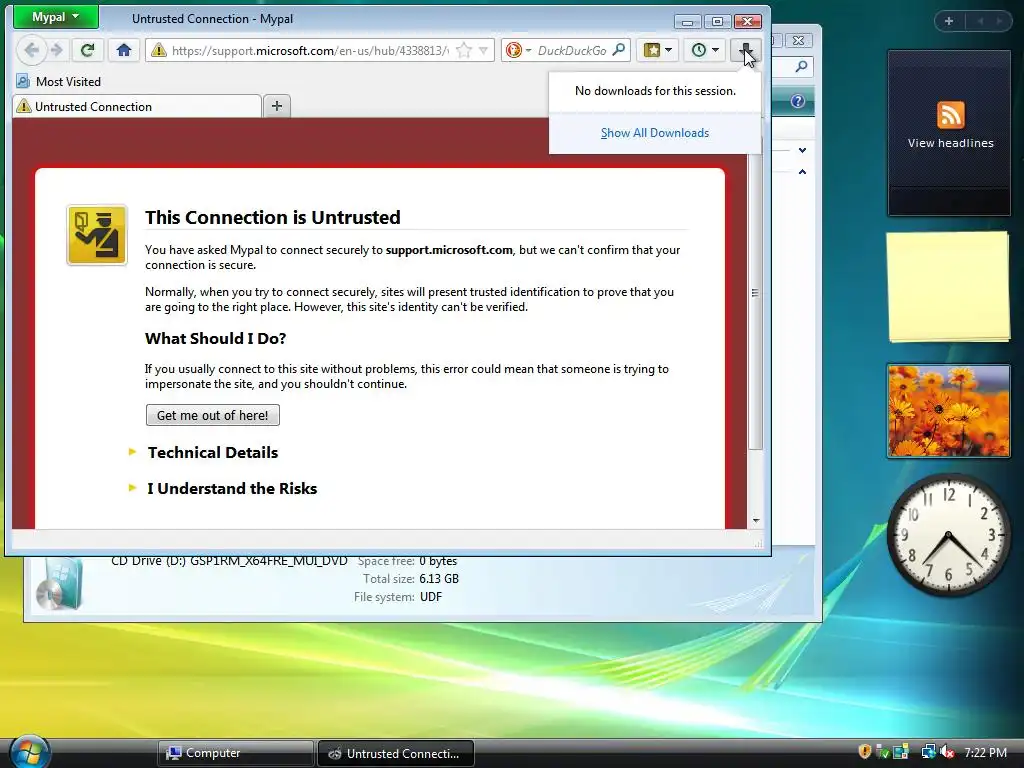
Task: Open the History clock dropdown button
Action: [x=705, y=50]
